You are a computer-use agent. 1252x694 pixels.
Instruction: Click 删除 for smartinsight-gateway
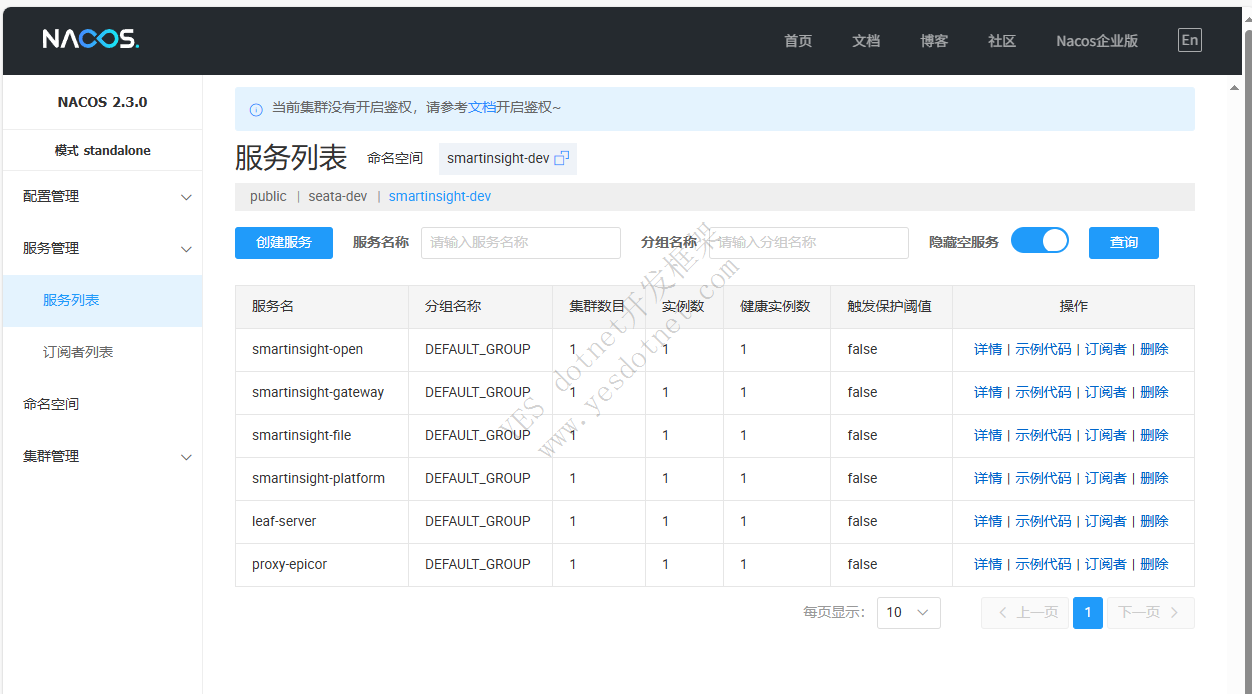[1154, 393]
